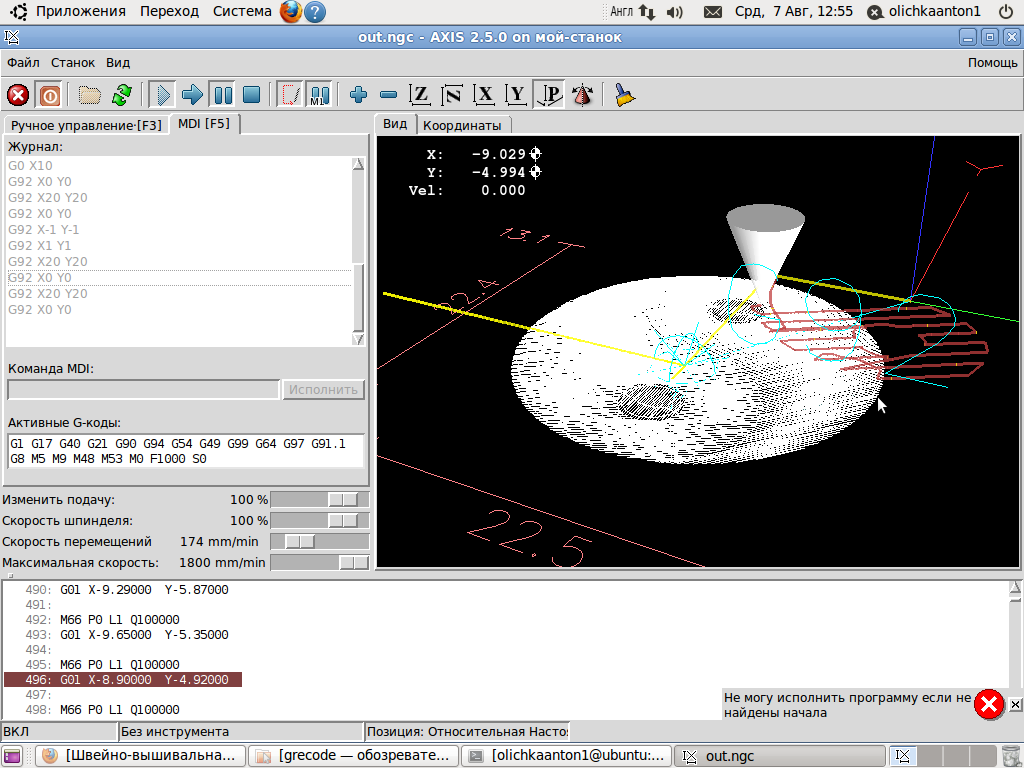Open the Станок menu
Image resolution: width=1024 pixels, height=768 pixels.
click(73, 62)
